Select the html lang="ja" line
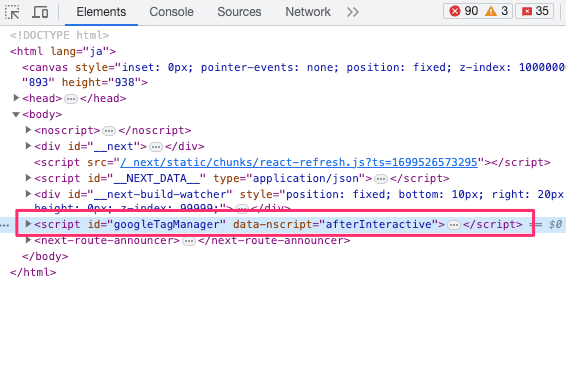The image size is (566, 365). [x=63, y=51]
